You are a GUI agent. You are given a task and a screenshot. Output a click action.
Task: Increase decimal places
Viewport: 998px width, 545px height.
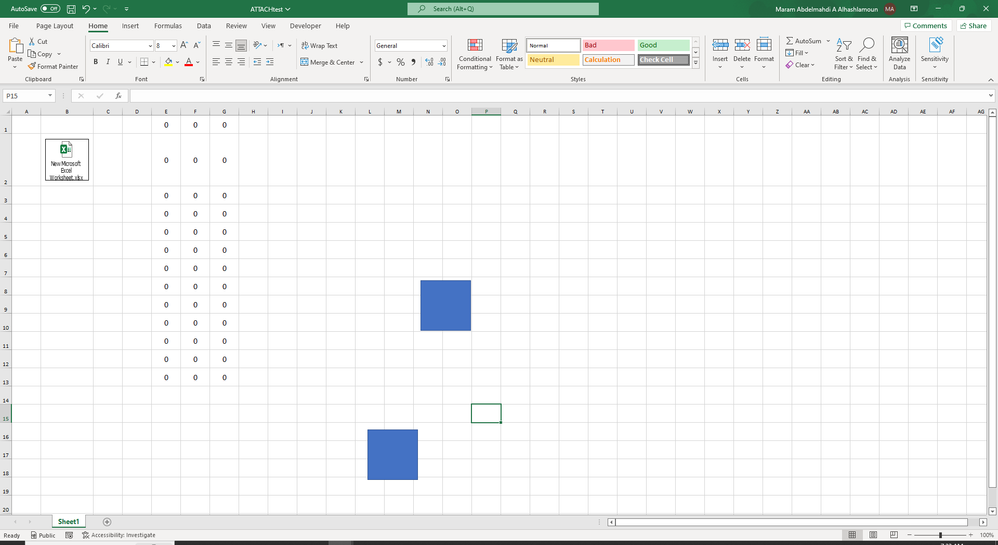click(x=429, y=62)
